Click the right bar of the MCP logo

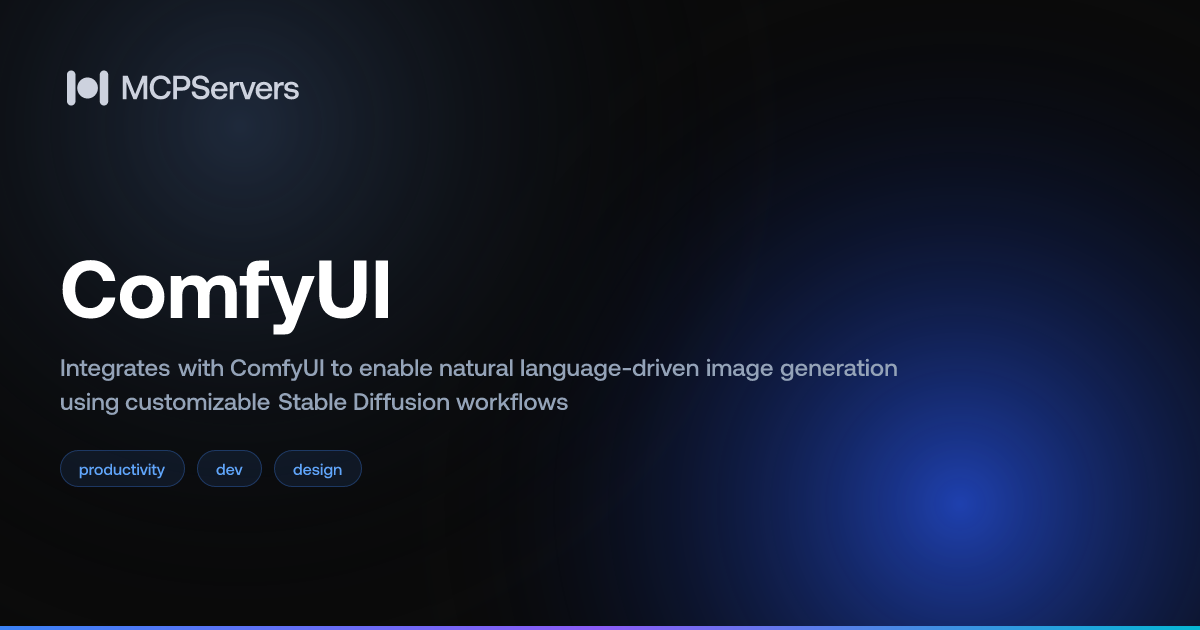click(104, 88)
